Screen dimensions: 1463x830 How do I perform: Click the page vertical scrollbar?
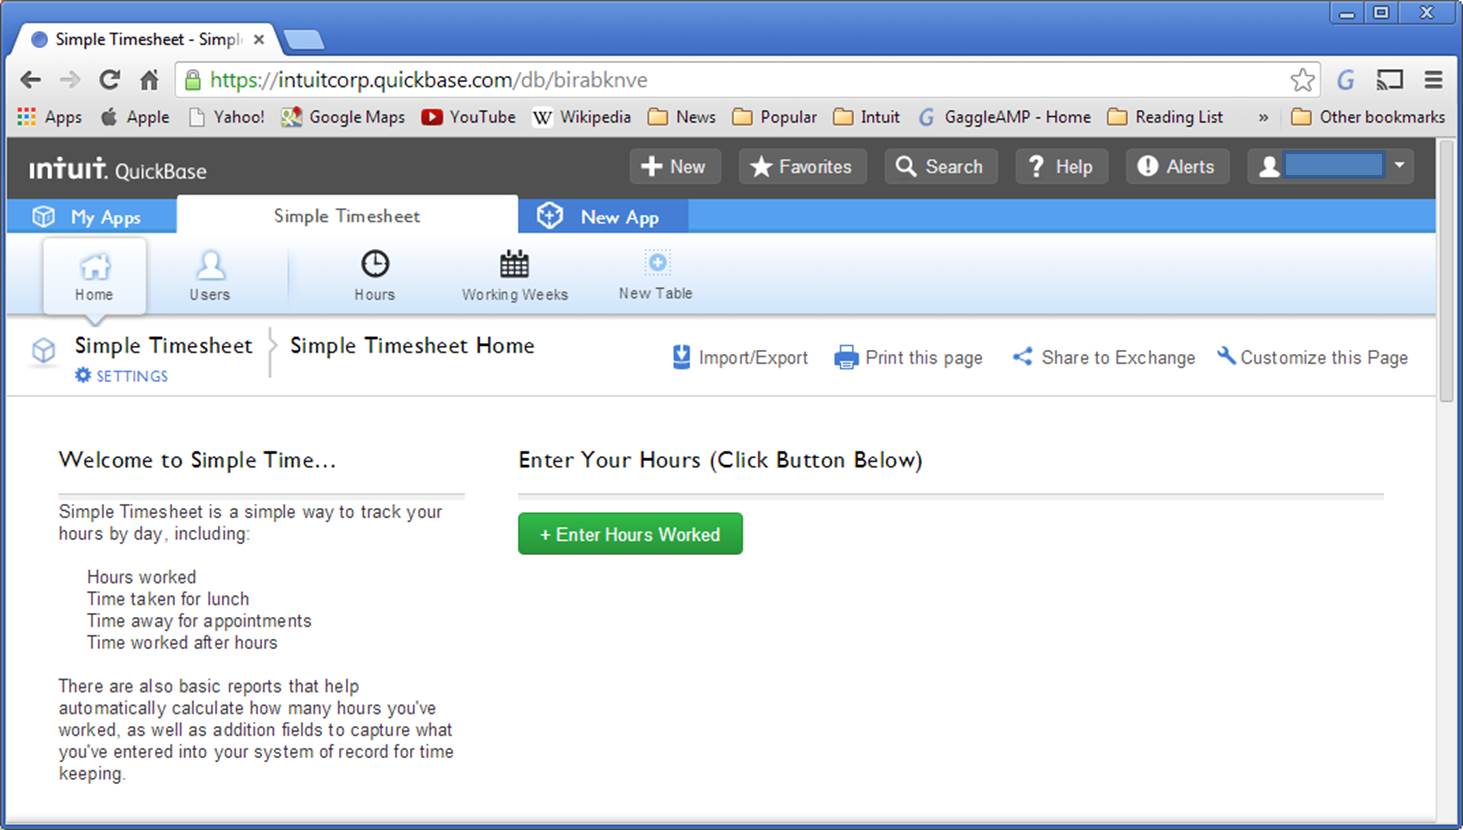1446,272
